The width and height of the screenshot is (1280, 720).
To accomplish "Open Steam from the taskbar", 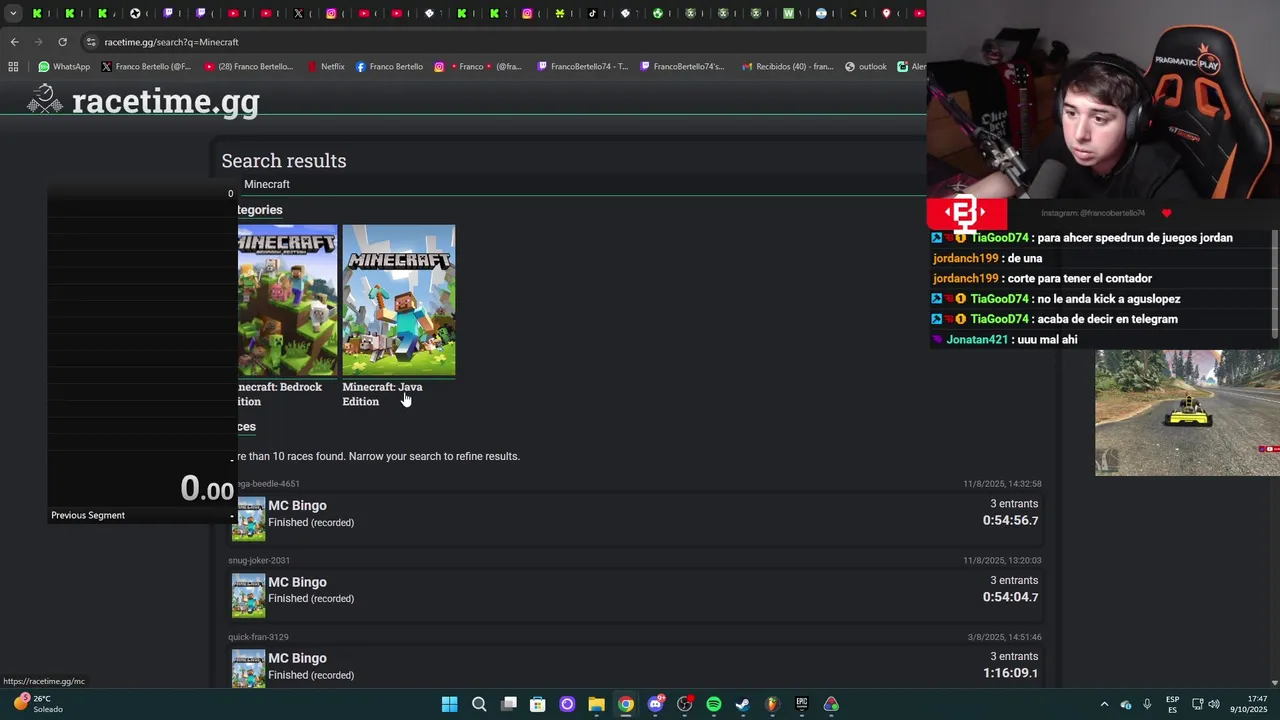I will [x=742, y=704].
